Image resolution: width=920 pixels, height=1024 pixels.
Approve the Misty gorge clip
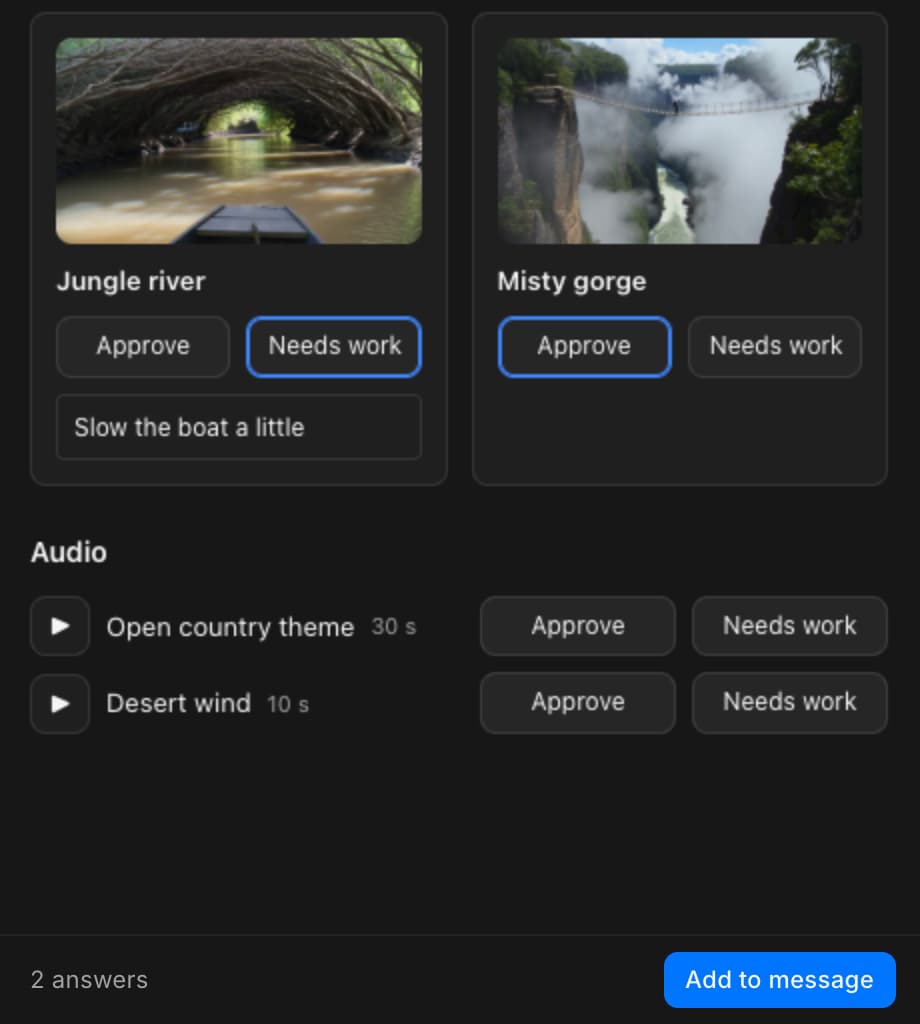click(x=584, y=346)
